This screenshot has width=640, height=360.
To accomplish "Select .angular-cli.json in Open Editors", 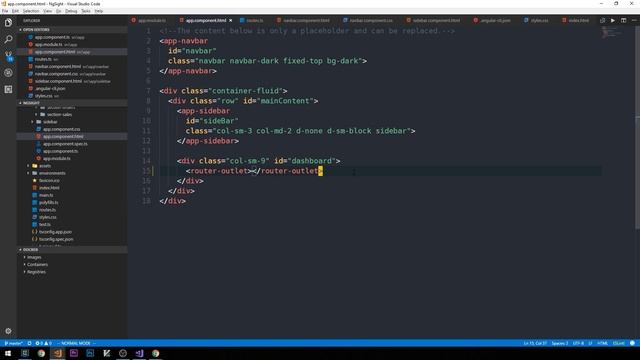I will click(50, 89).
